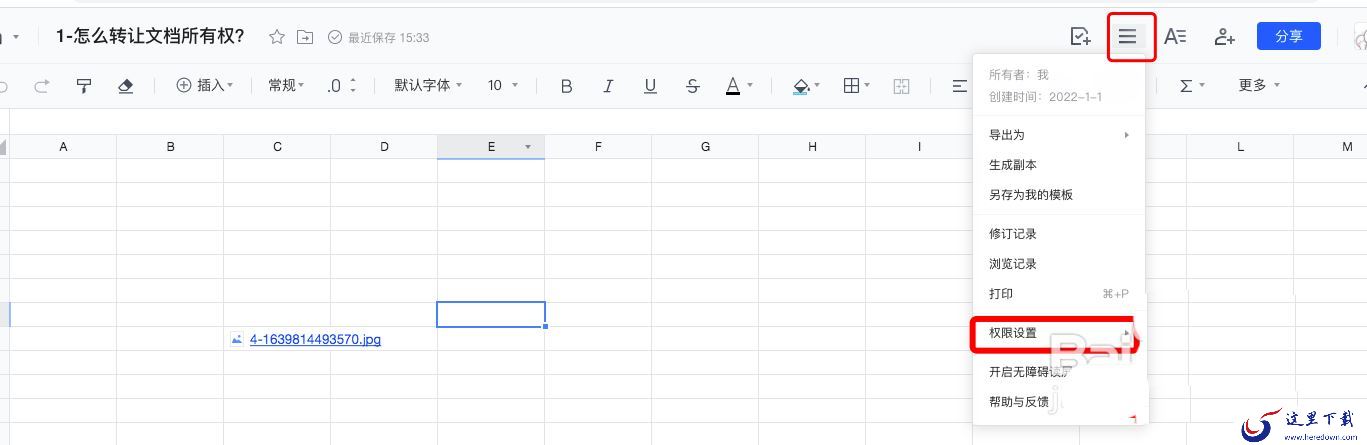Apply underline formatting

(x=650, y=86)
